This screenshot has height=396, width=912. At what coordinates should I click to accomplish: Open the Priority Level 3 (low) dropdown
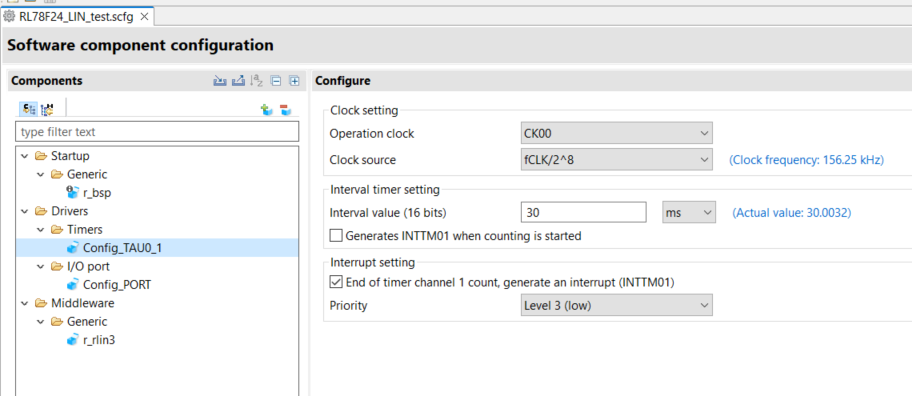pos(616,305)
